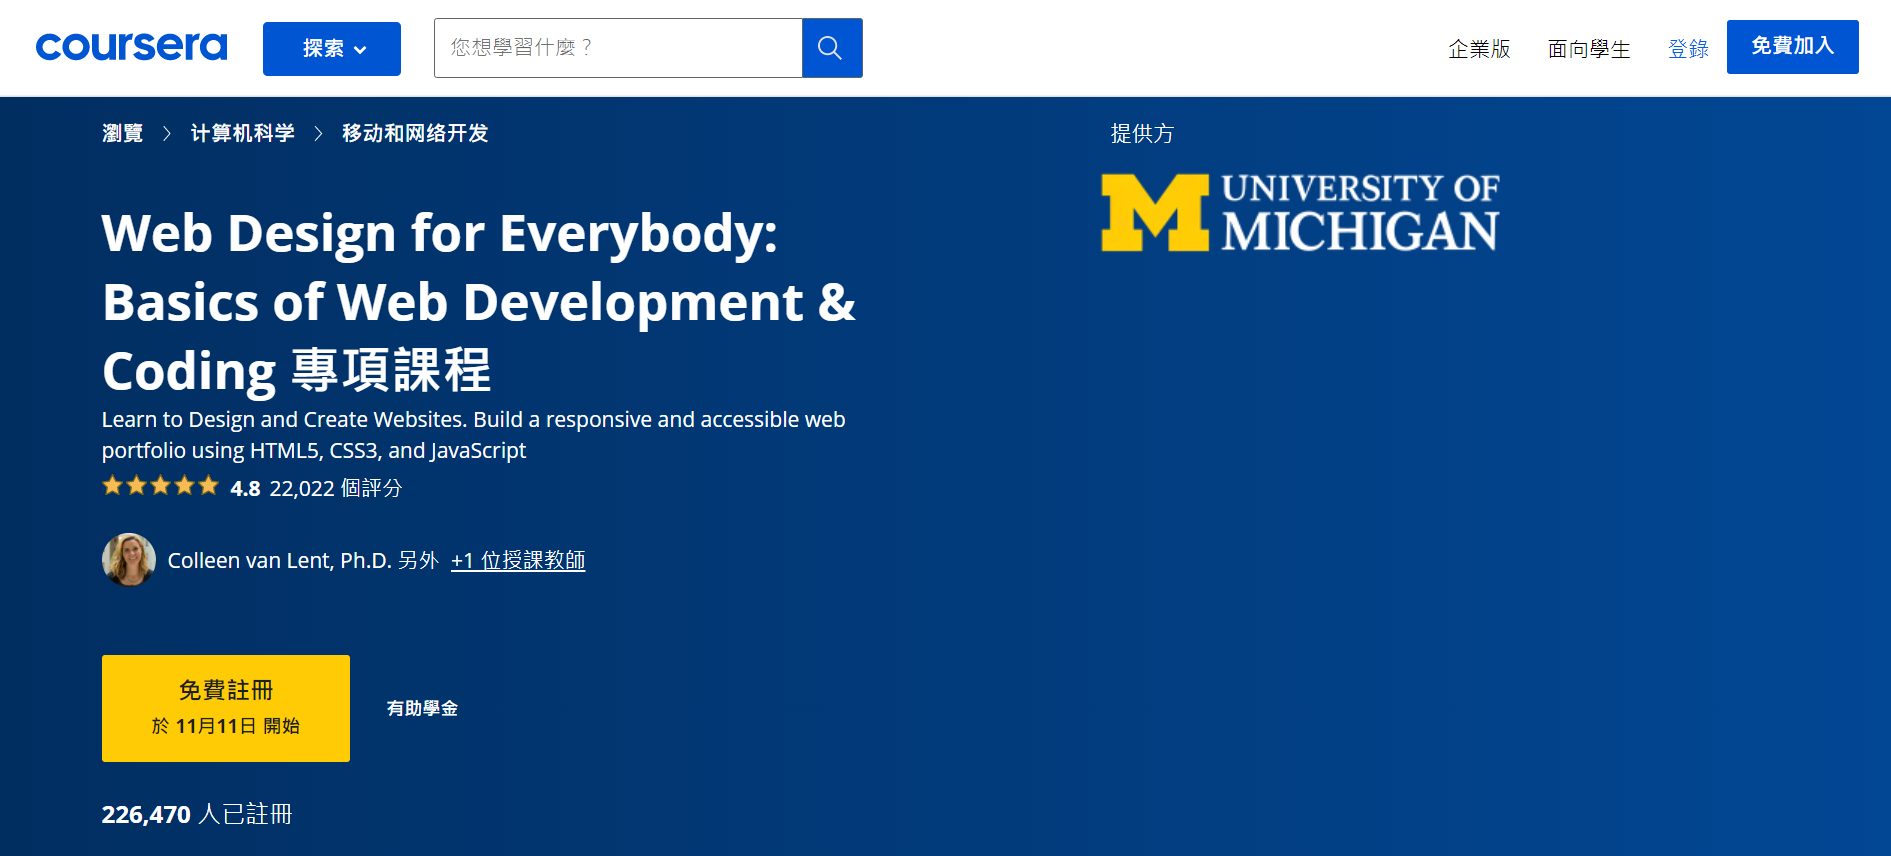The width and height of the screenshot is (1891, 856).
Task: Click Colleen van Lent's profile photo
Action: point(129,560)
